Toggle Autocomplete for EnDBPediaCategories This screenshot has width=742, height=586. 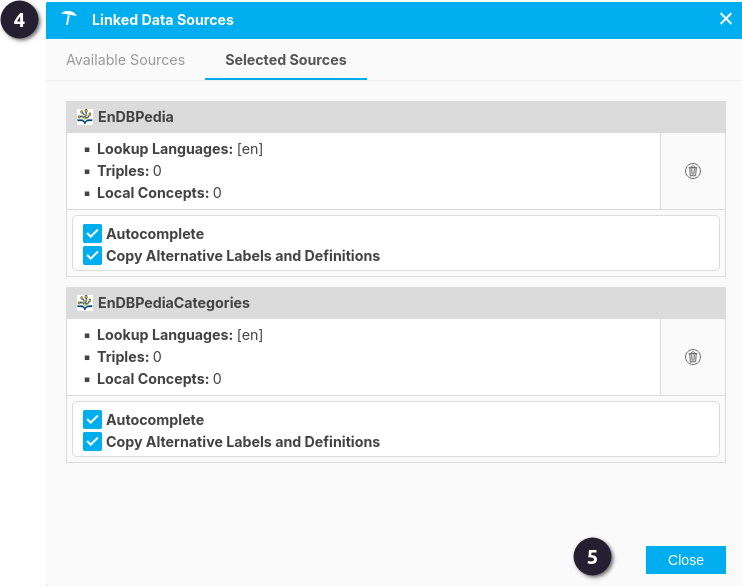tap(92, 420)
